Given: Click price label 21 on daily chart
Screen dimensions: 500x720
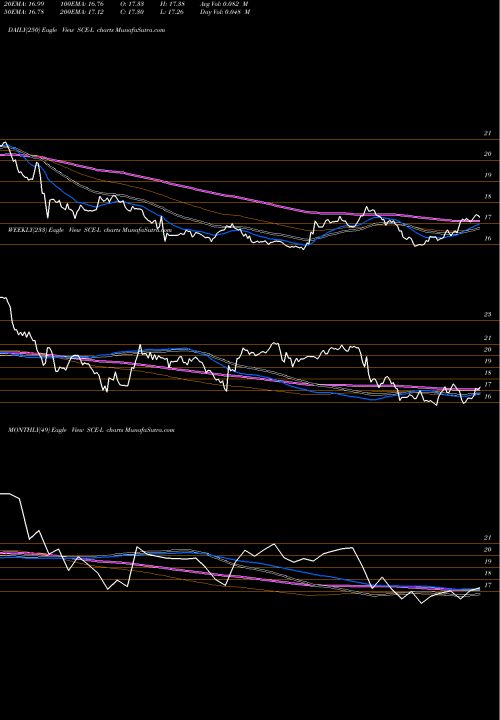Looking at the screenshot, I should click(488, 133).
